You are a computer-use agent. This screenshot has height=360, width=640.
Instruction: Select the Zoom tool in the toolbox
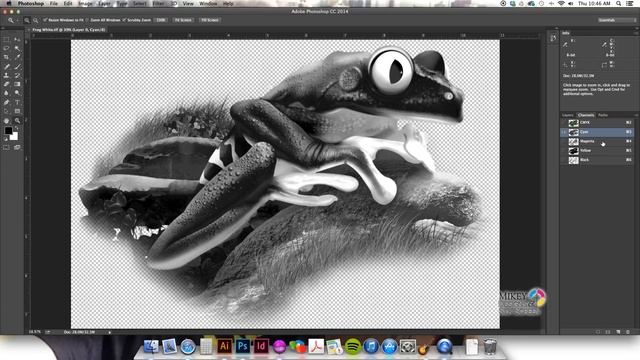(x=17, y=120)
